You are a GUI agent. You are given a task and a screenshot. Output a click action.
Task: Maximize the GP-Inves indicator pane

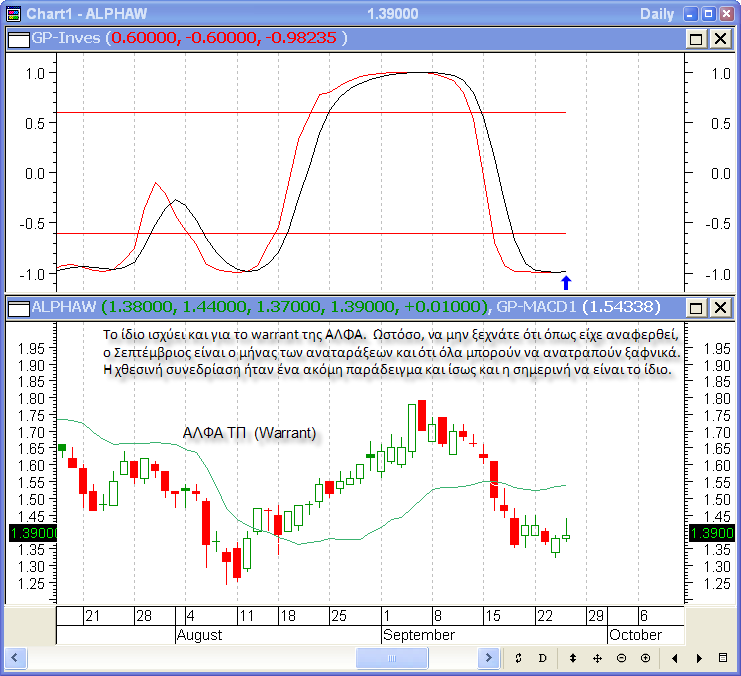[696, 38]
